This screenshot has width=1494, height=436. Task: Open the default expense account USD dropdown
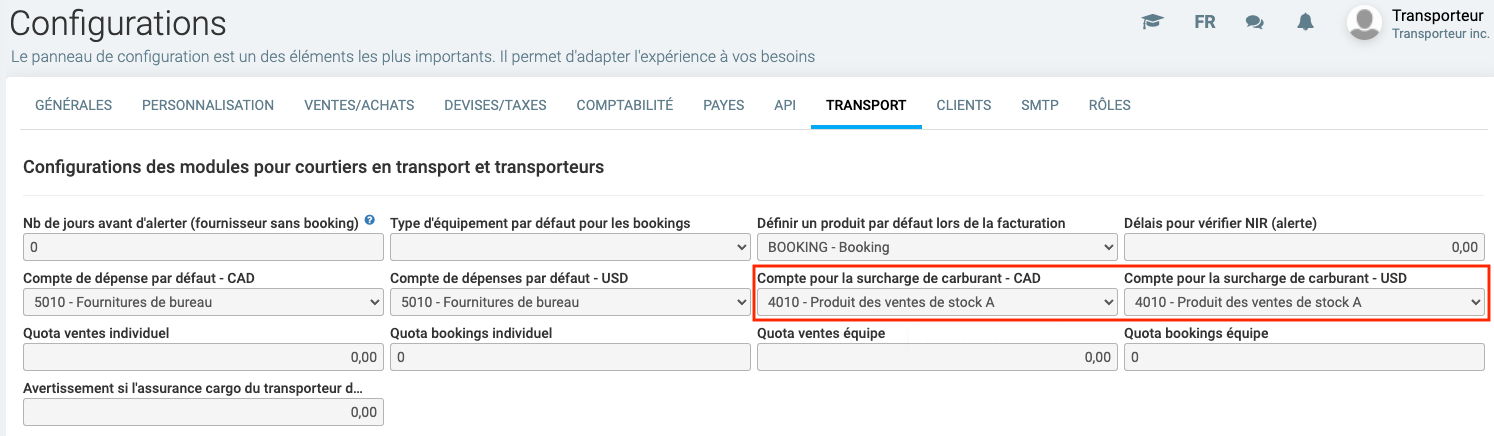[x=570, y=301]
